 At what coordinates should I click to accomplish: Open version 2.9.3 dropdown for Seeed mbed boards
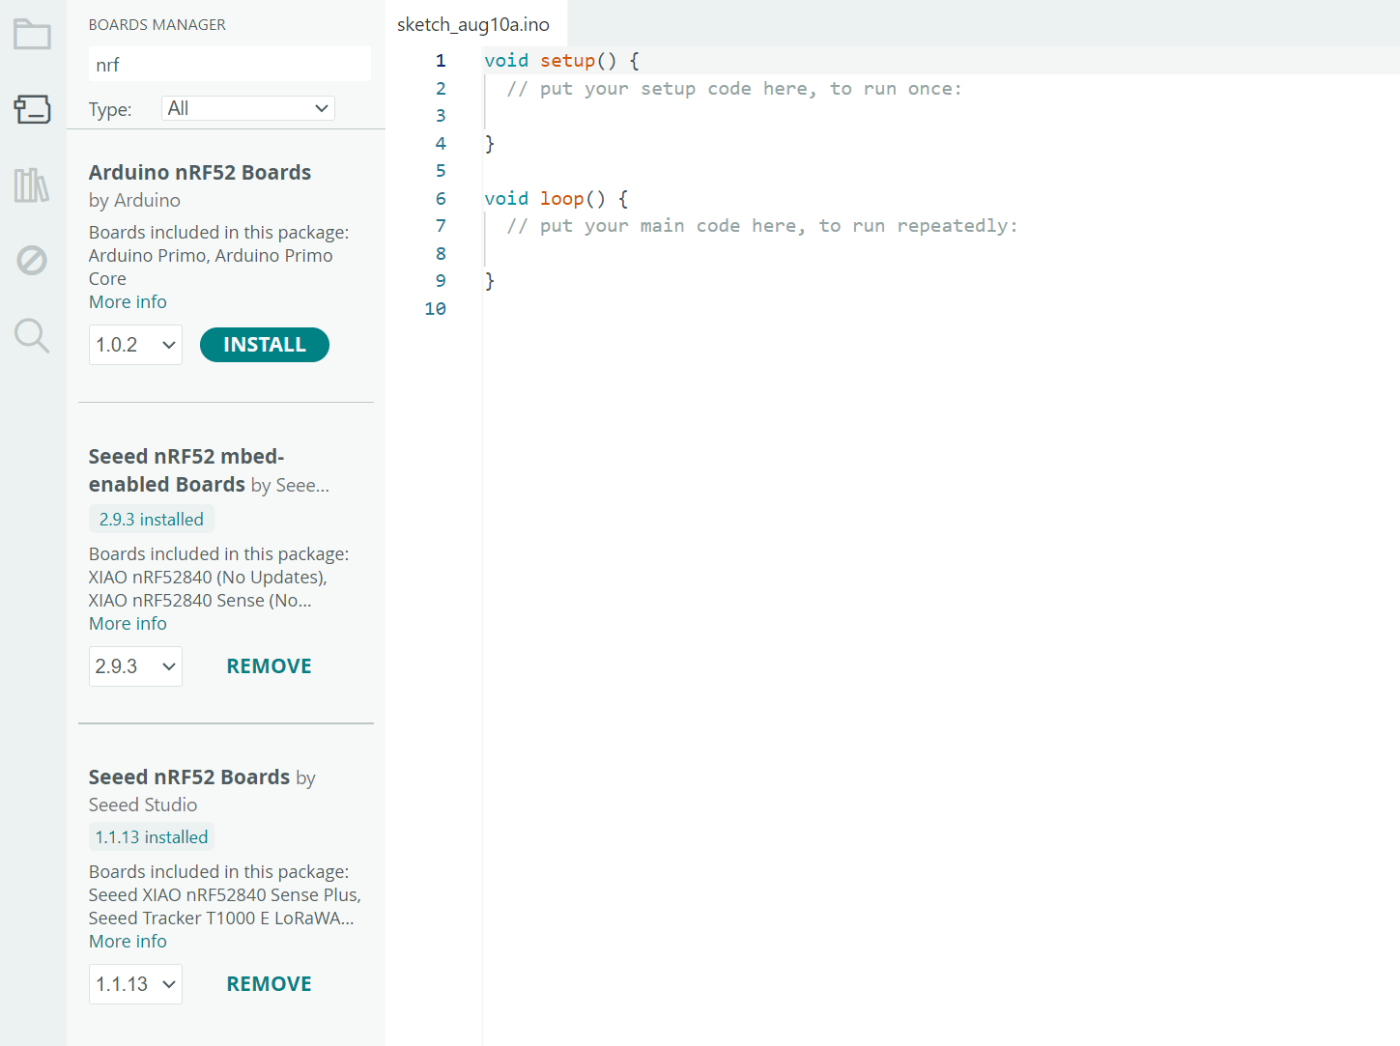[136, 666]
